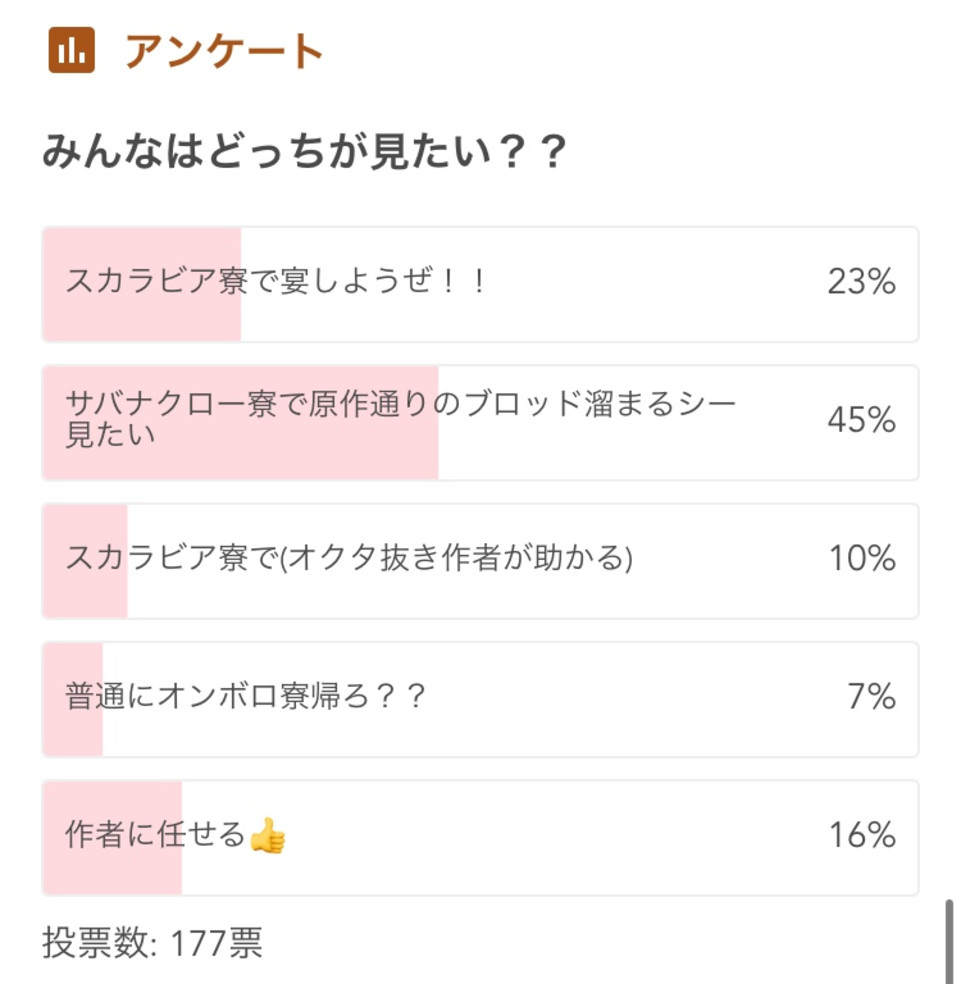Click the bar chart poll icon
This screenshot has height=984, width=960.
(72, 50)
